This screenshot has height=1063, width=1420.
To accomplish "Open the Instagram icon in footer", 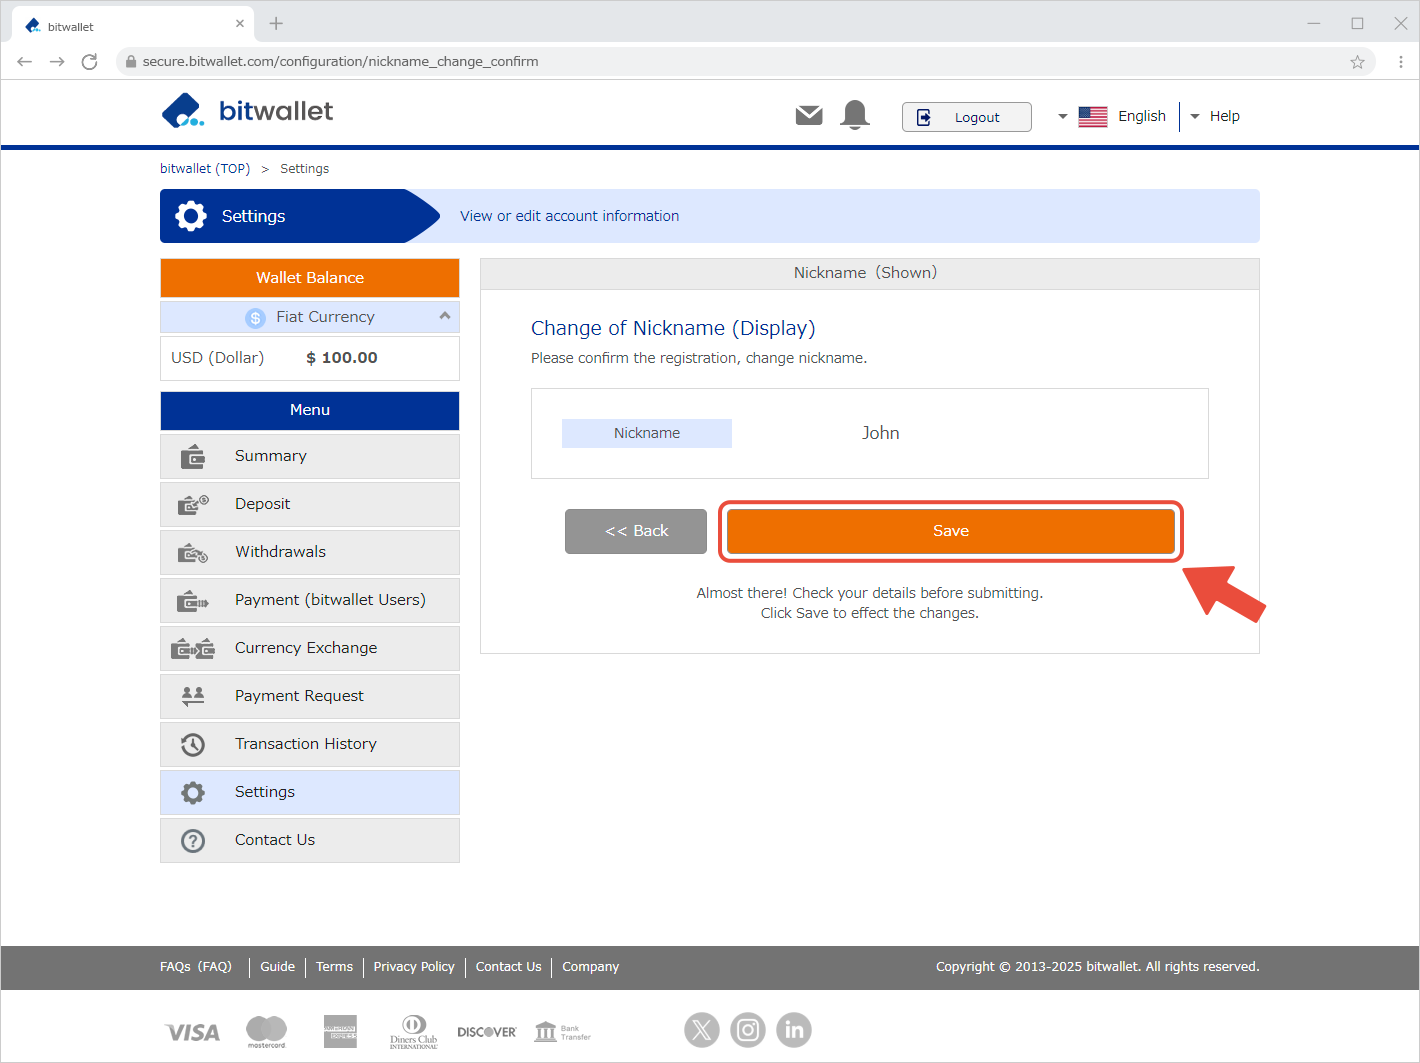I will click(x=748, y=1029).
